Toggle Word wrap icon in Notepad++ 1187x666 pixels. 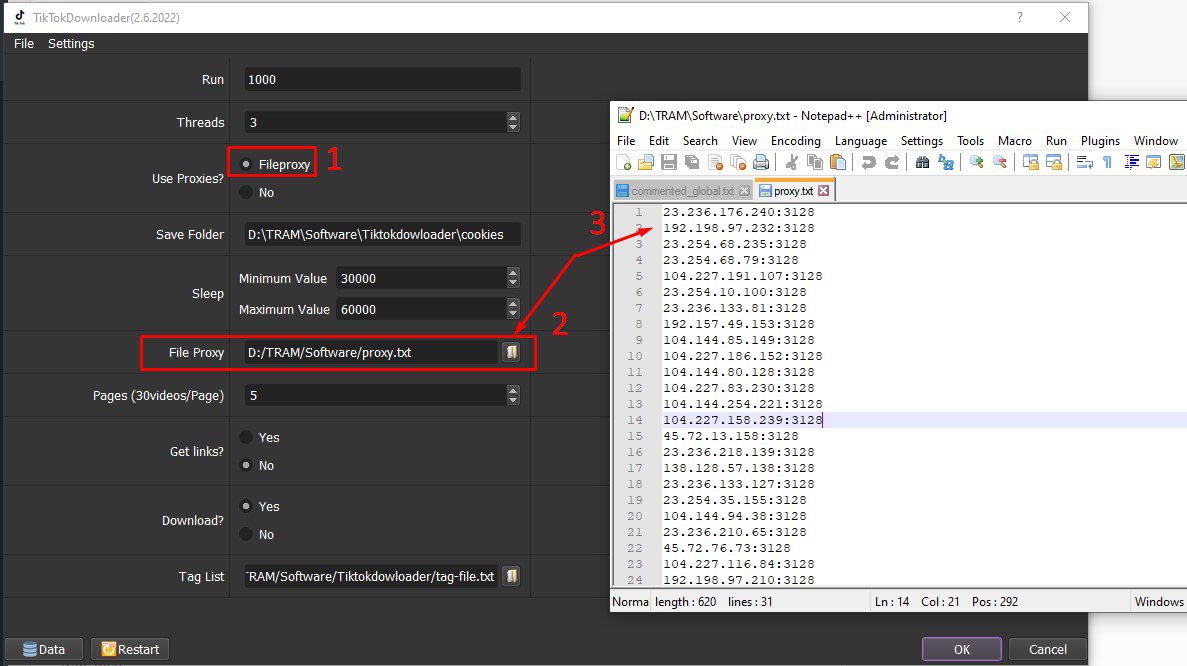click(x=1084, y=163)
